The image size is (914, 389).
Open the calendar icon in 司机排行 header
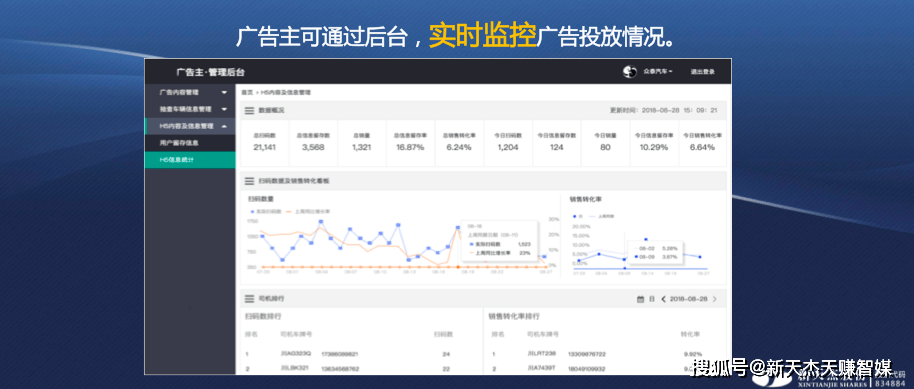[x=640, y=299]
